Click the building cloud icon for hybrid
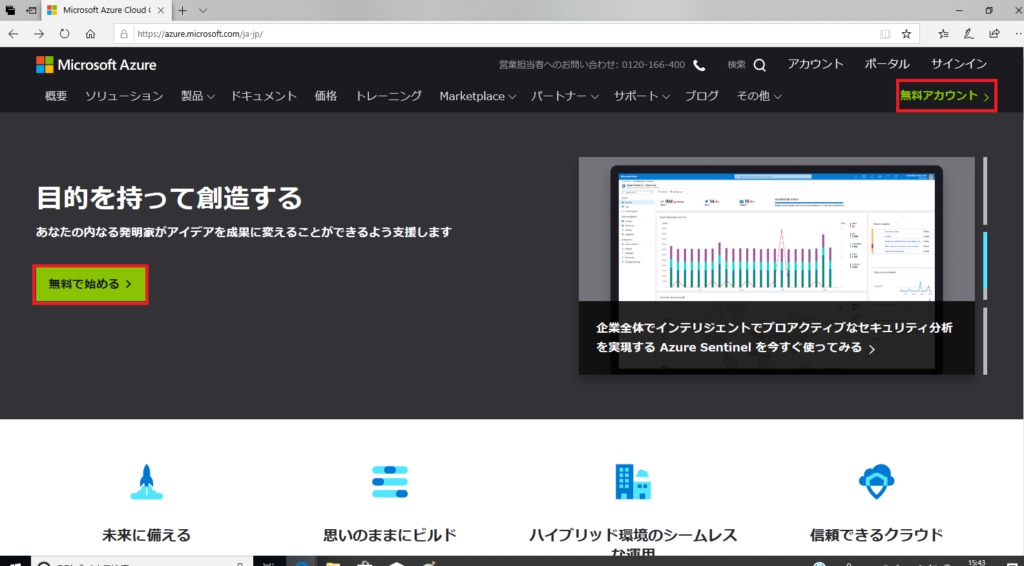This screenshot has width=1024, height=566. point(633,482)
